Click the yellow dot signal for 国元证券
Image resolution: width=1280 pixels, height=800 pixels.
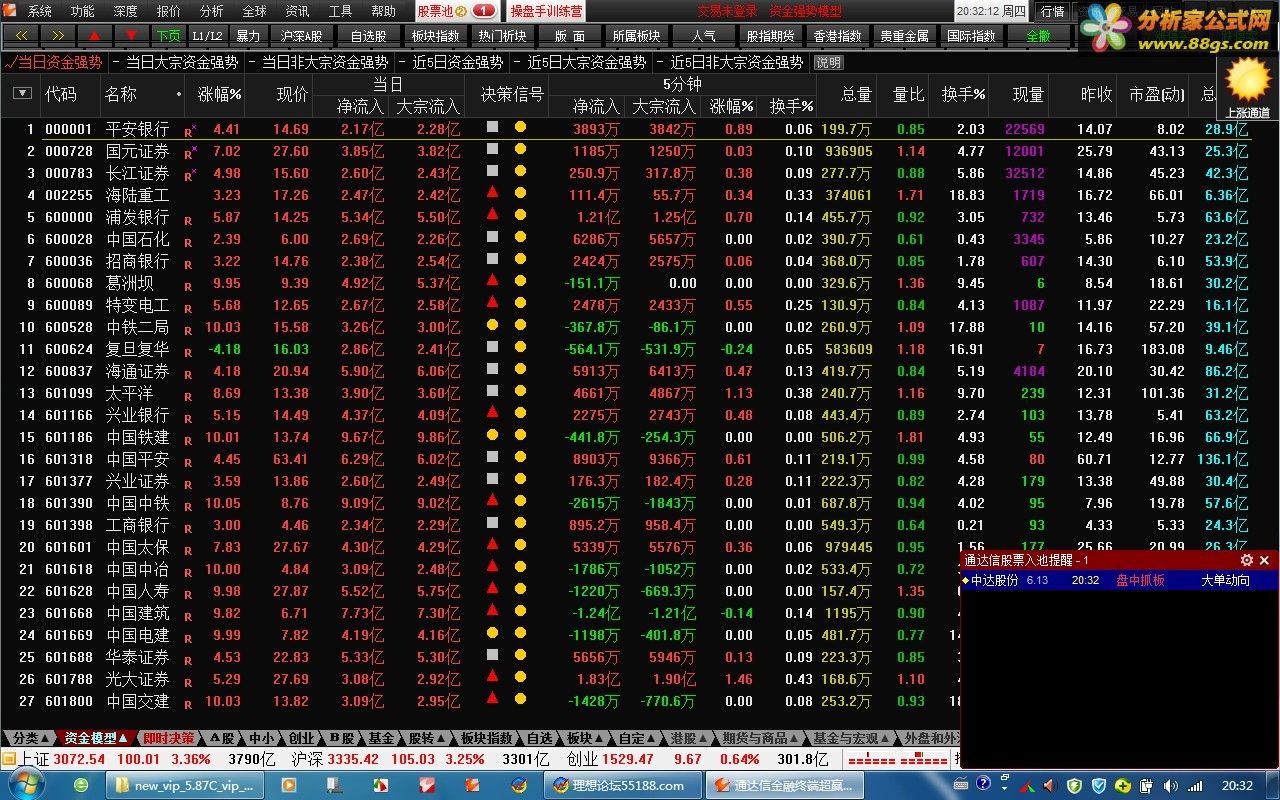click(520, 149)
